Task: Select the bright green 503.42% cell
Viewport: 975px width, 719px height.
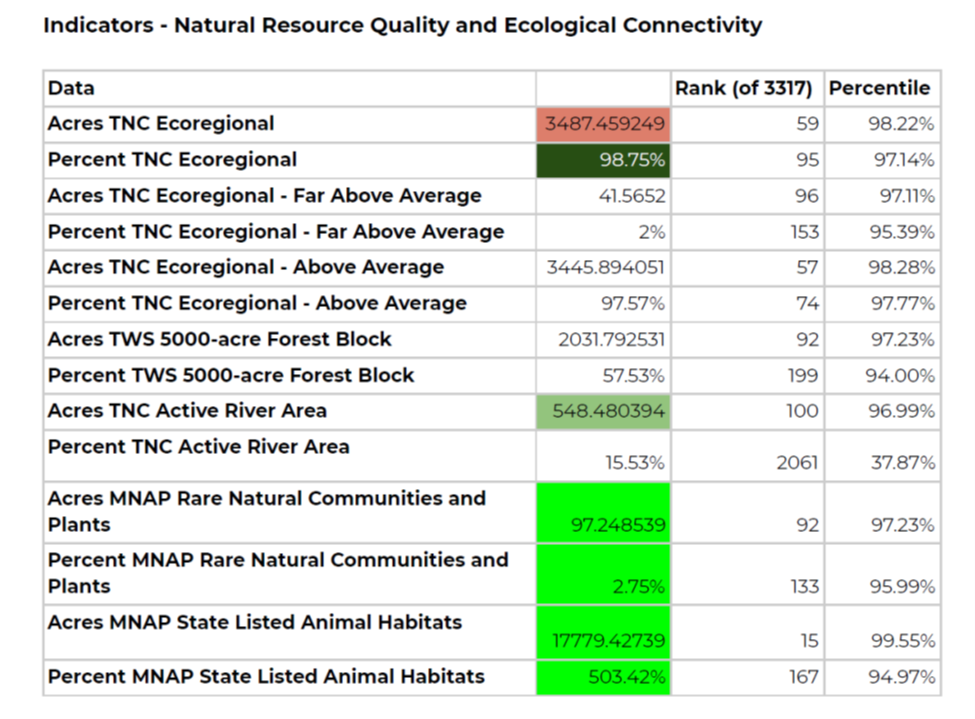Action: [x=604, y=677]
